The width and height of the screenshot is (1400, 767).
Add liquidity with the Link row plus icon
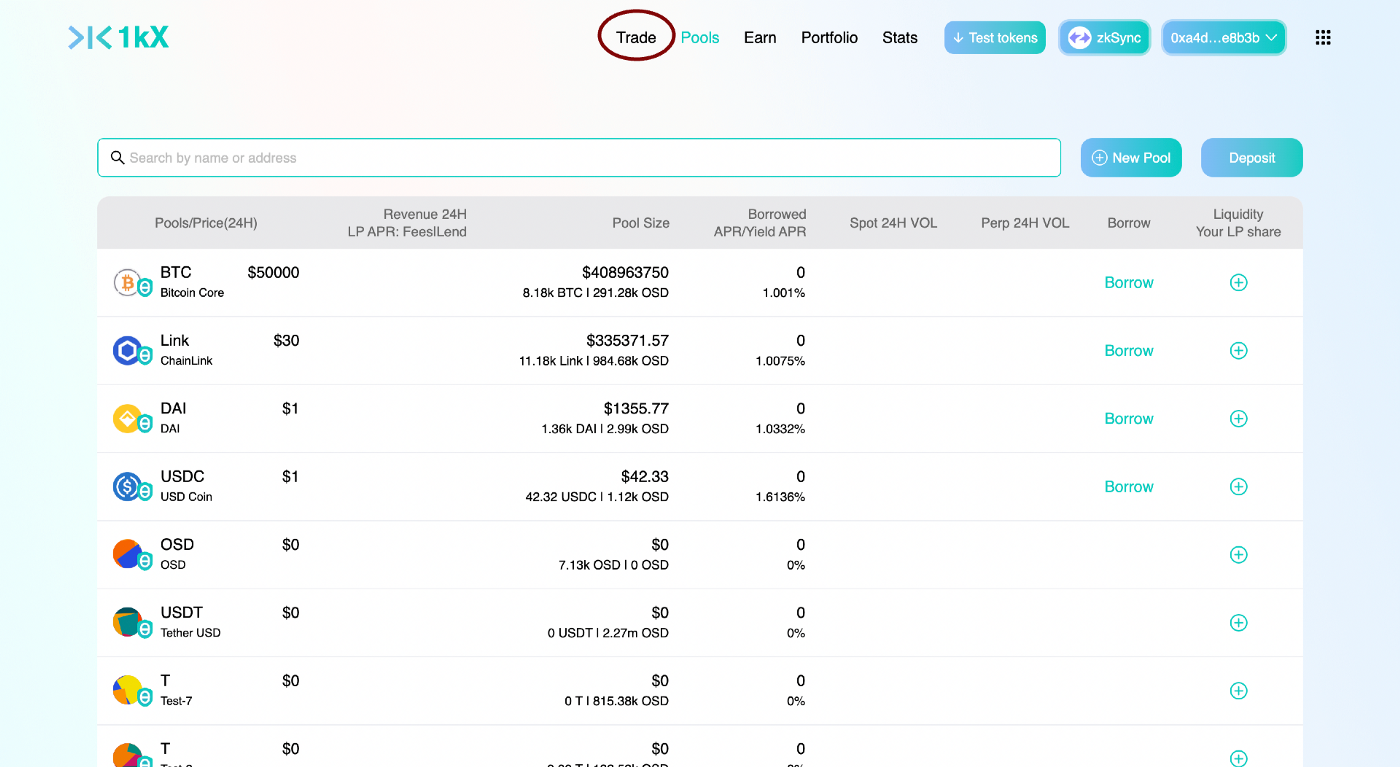[1238, 351]
